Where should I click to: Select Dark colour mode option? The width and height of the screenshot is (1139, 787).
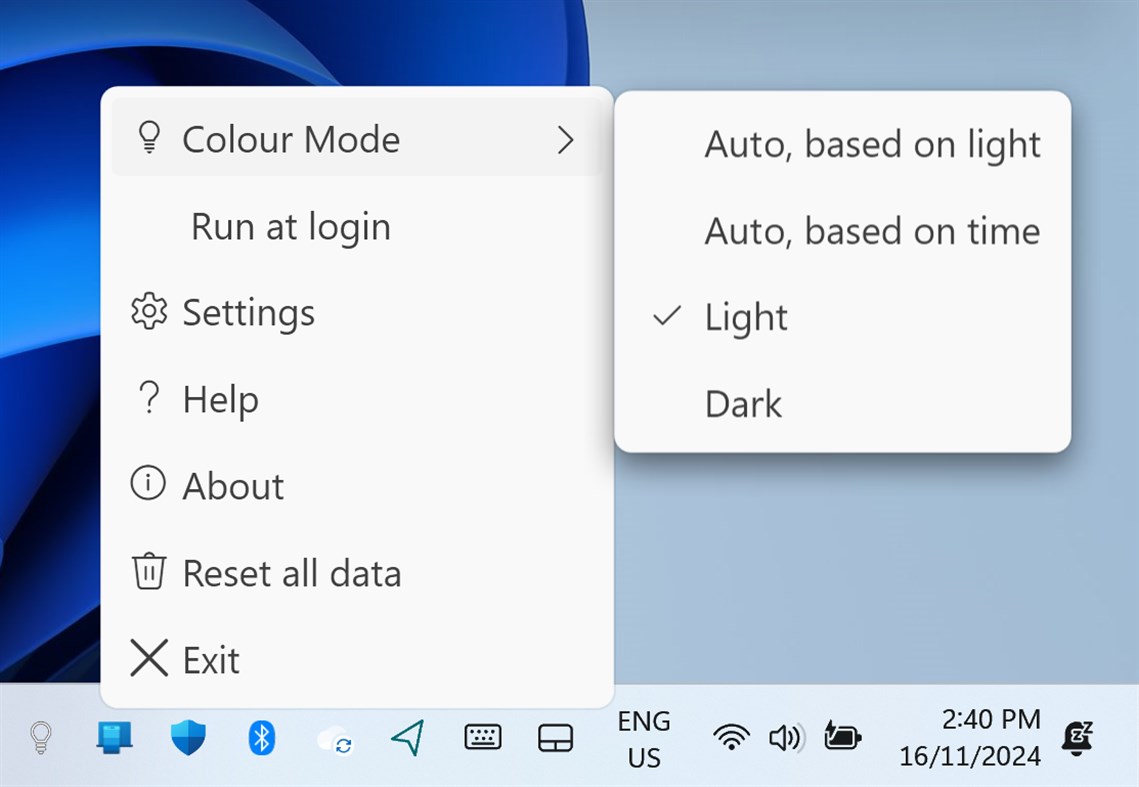[x=743, y=405]
